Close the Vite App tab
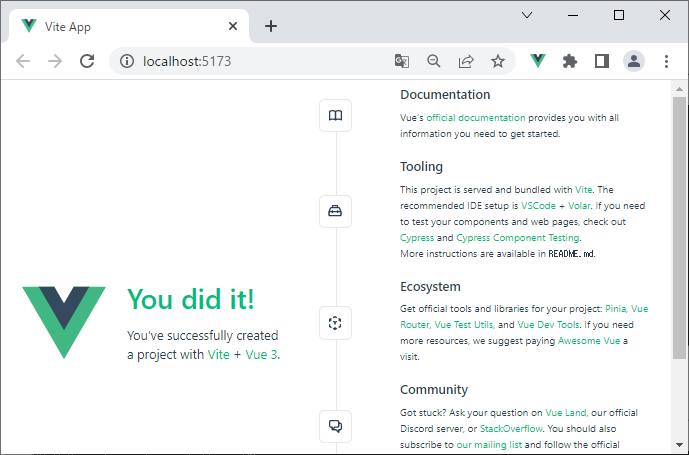The image size is (689, 455). click(233, 26)
